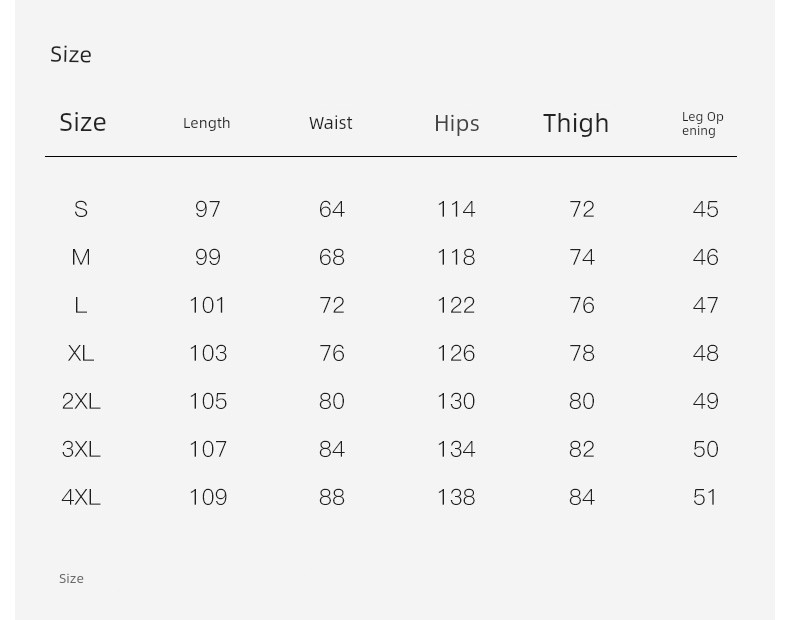Viewport: 790px width, 620px height.
Task: Select the XL size row label
Action: coord(81,353)
